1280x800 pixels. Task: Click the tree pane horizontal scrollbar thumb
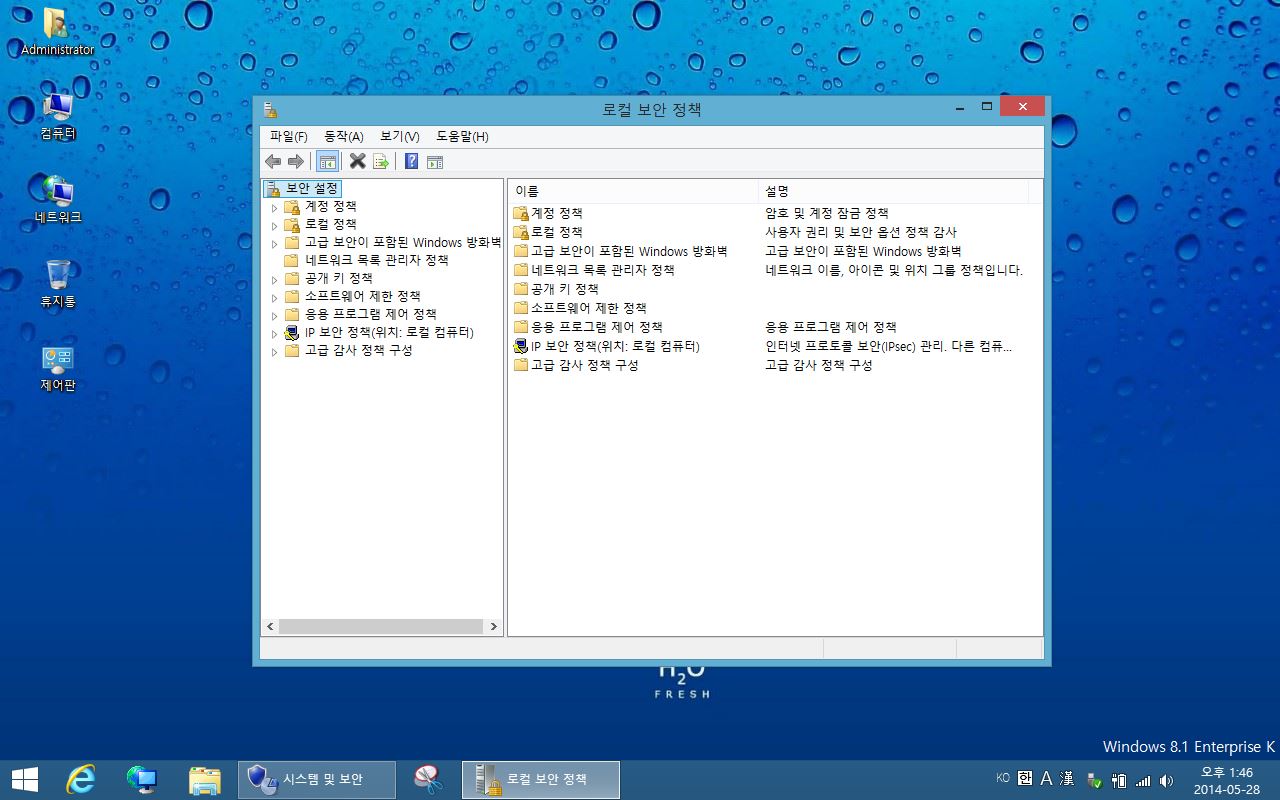(381, 626)
